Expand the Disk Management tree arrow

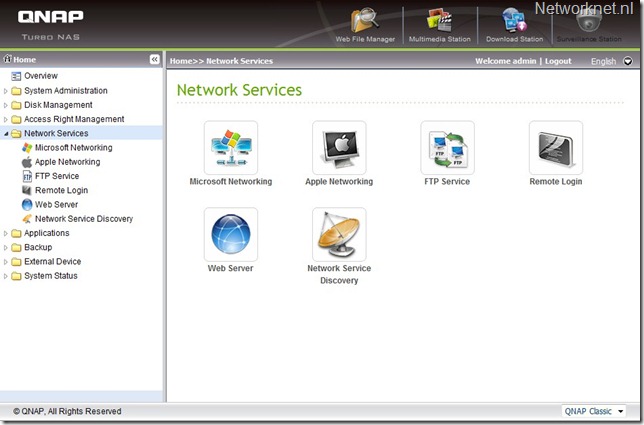[x=5, y=105]
